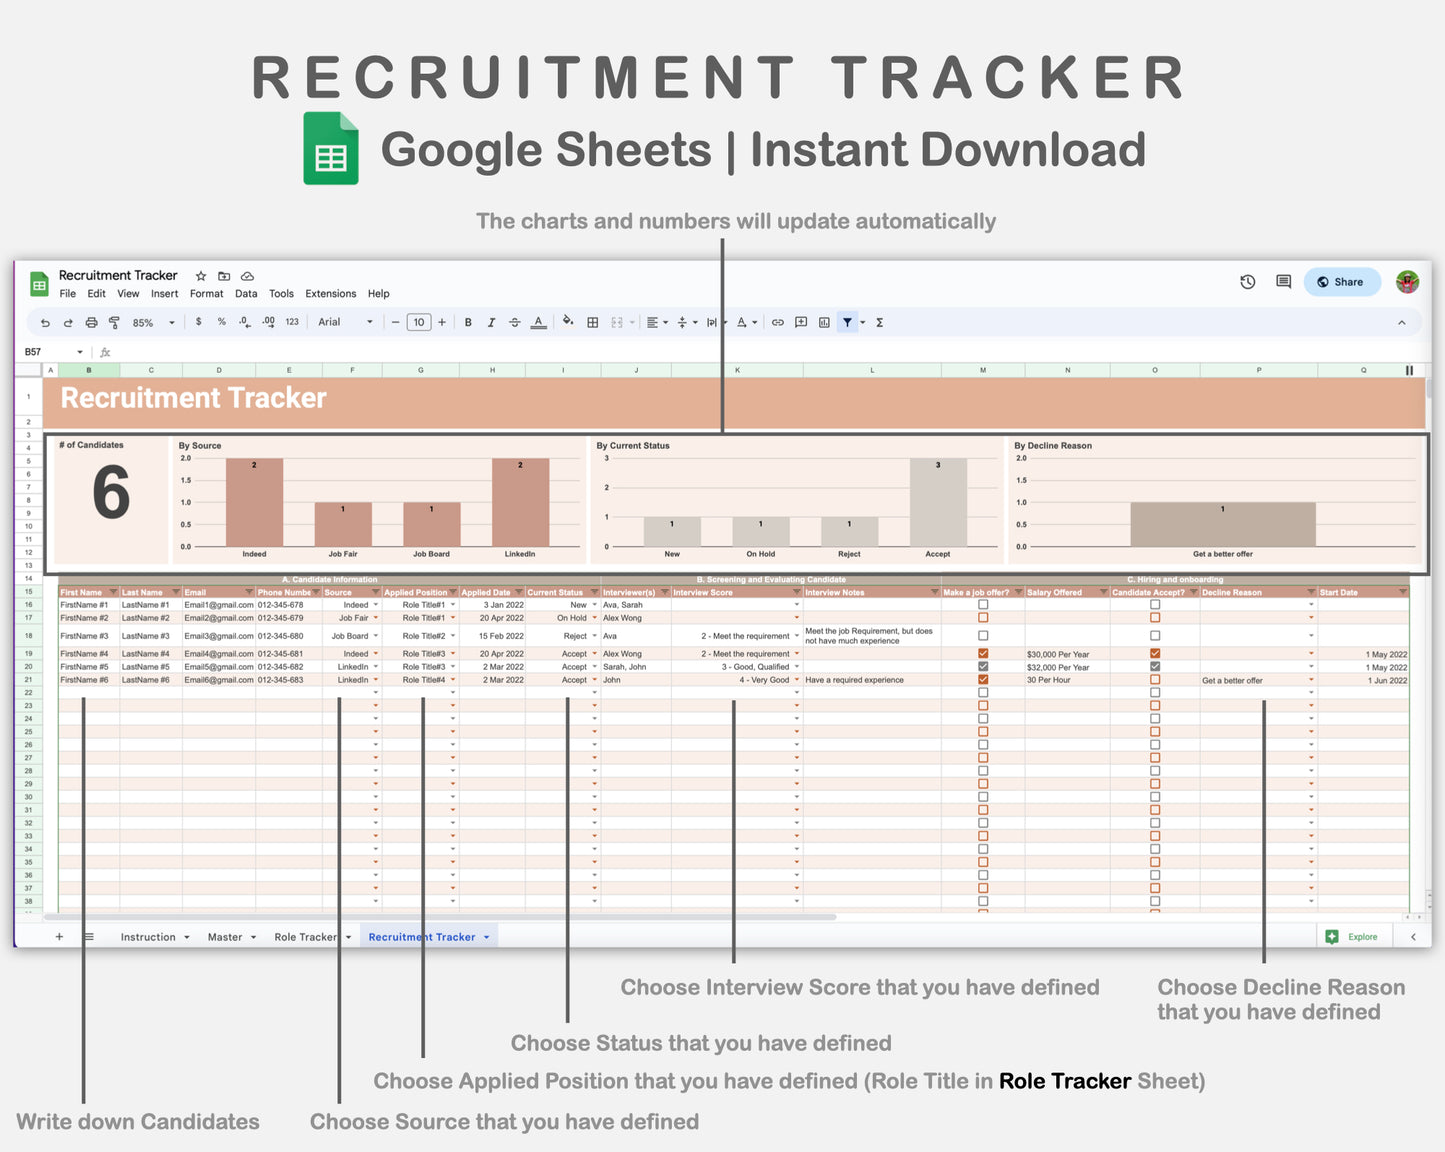The width and height of the screenshot is (1445, 1152).
Task: Click the Share button
Action: click(1341, 282)
